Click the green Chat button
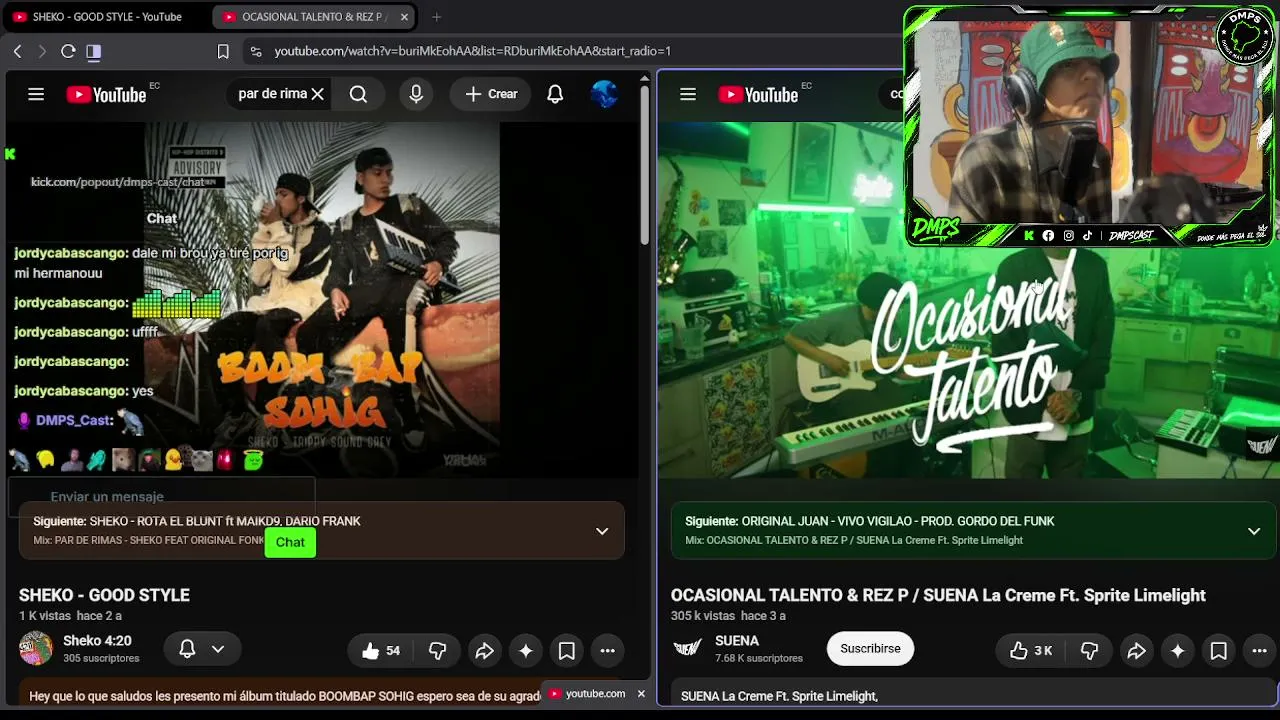This screenshot has height=720, width=1280. click(x=290, y=542)
